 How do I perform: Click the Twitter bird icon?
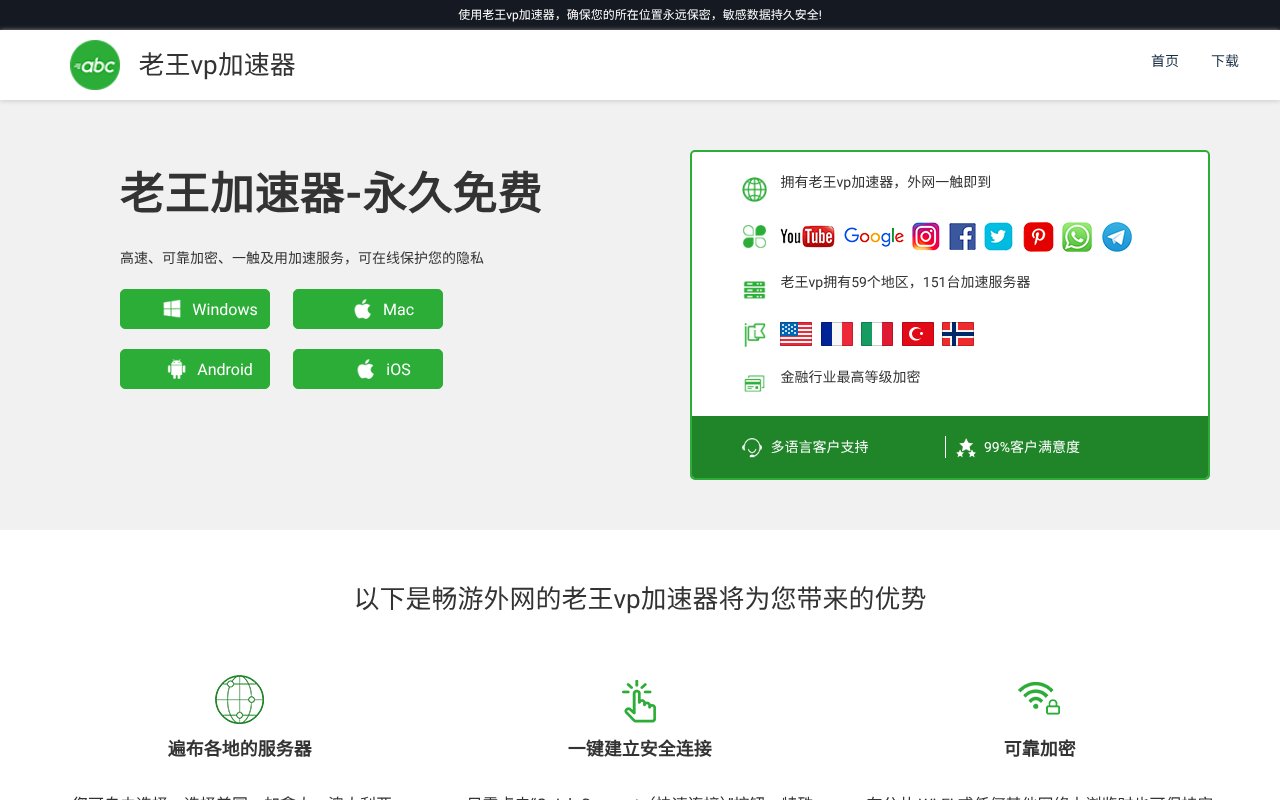[998, 236]
